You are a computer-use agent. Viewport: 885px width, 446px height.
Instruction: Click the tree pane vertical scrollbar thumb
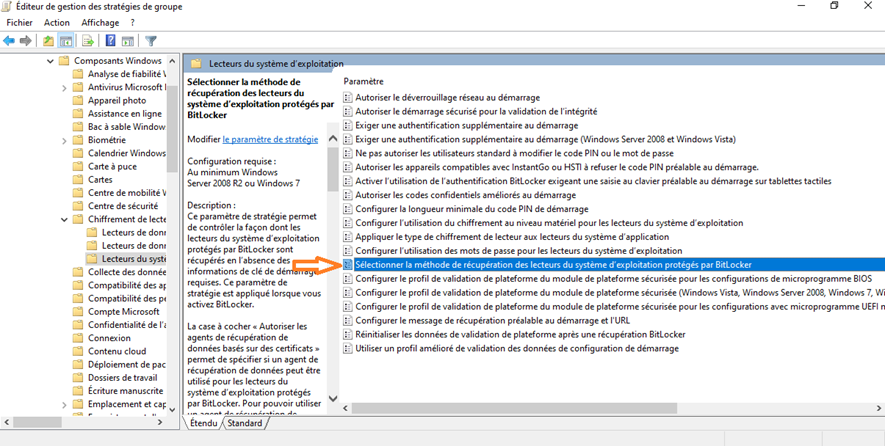coord(173,130)
